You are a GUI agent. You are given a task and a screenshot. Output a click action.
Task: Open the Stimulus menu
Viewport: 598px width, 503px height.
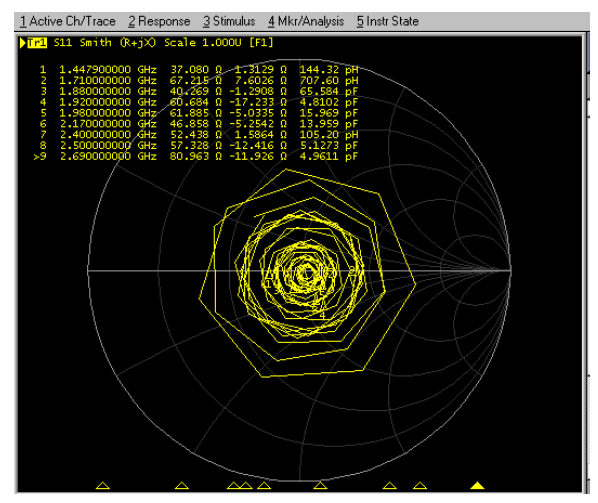point(229,21)
